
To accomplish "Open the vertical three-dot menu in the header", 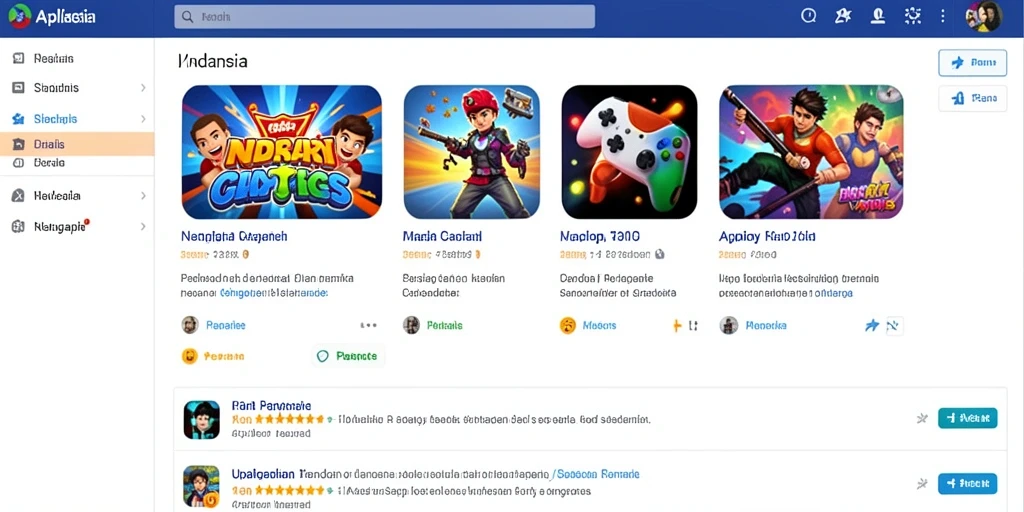I will (942, 16).
